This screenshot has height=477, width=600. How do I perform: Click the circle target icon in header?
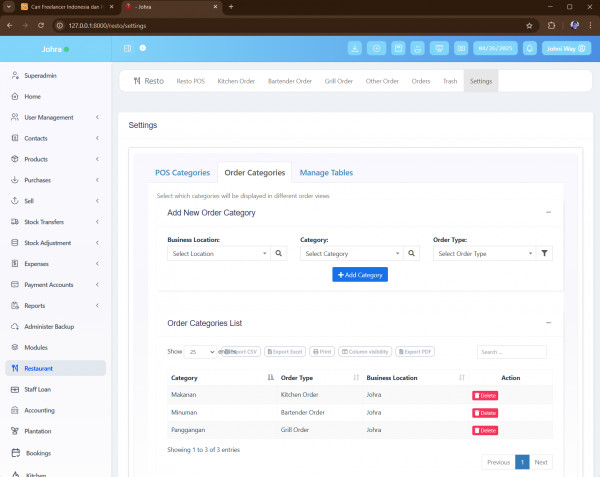click(x=377, y=49)
